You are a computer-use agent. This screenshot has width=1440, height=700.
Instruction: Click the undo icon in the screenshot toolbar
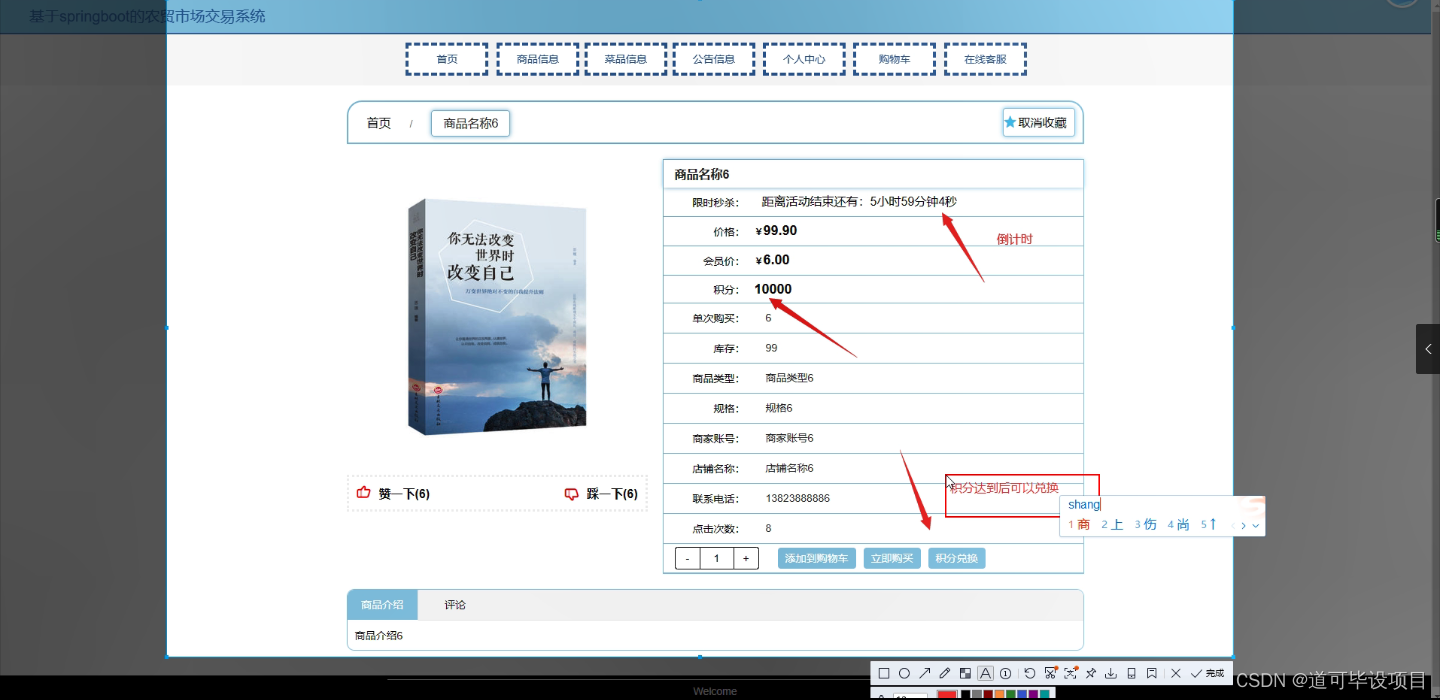click(1029, 672)
